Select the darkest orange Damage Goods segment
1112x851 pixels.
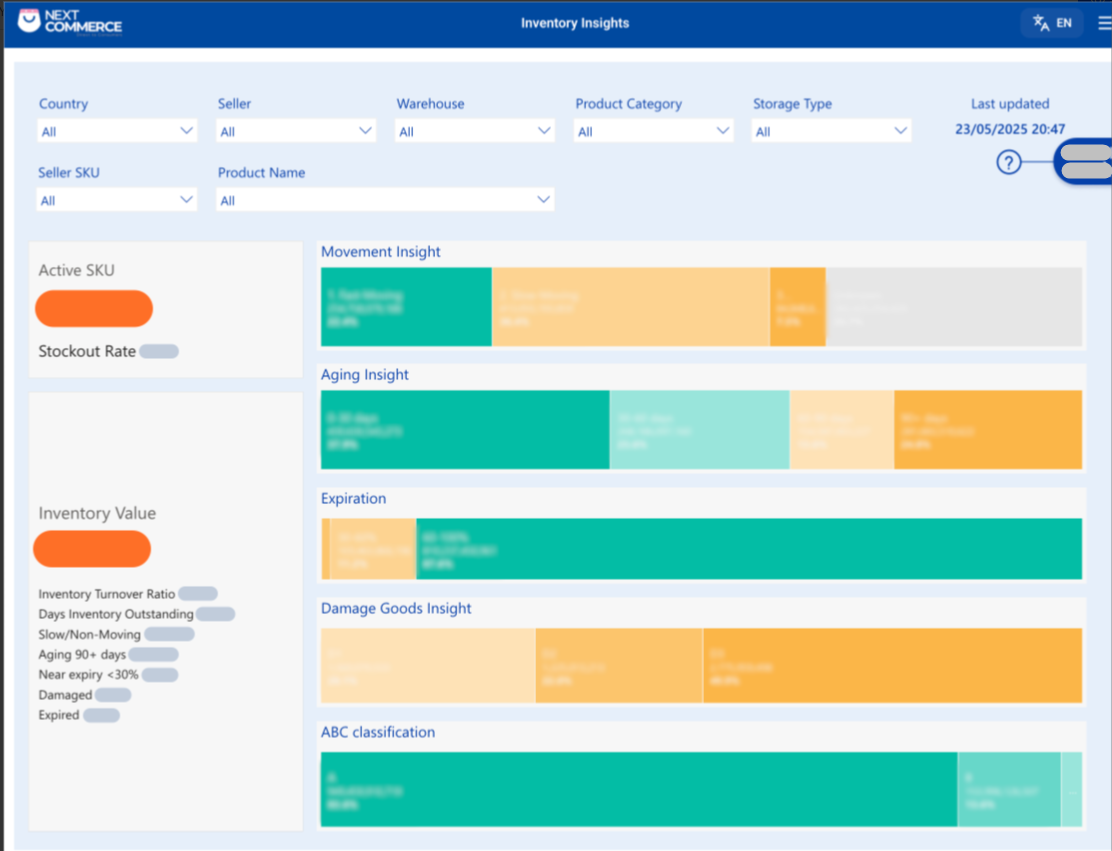pyautogui.click(x=892, y=666)
